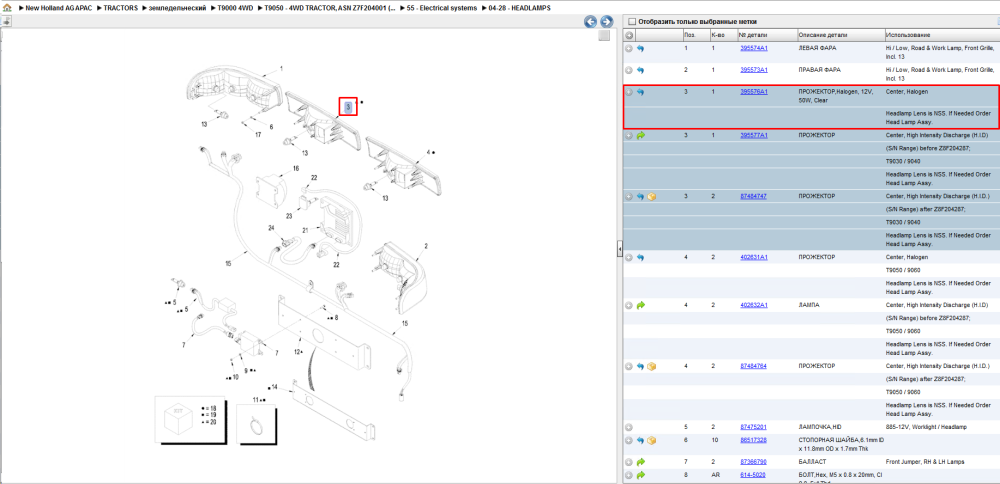Go to next diagram with right arrow
Image resolution: width=1000 pixels, height=484 pixels.
click(607, 22)
